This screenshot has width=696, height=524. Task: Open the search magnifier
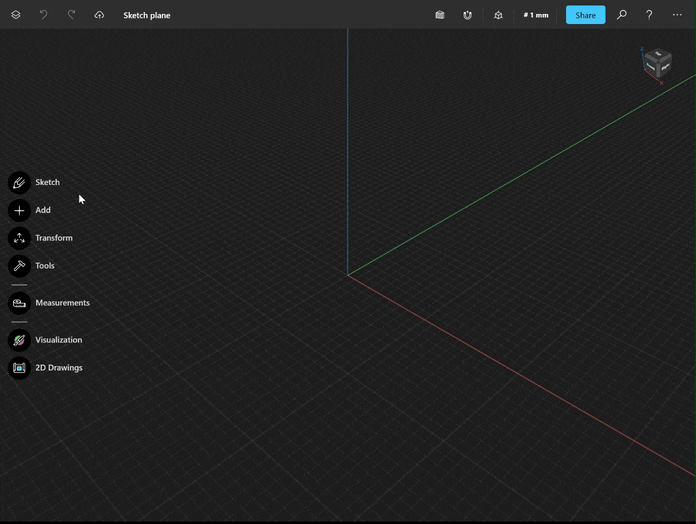click(x=622, y=15)
